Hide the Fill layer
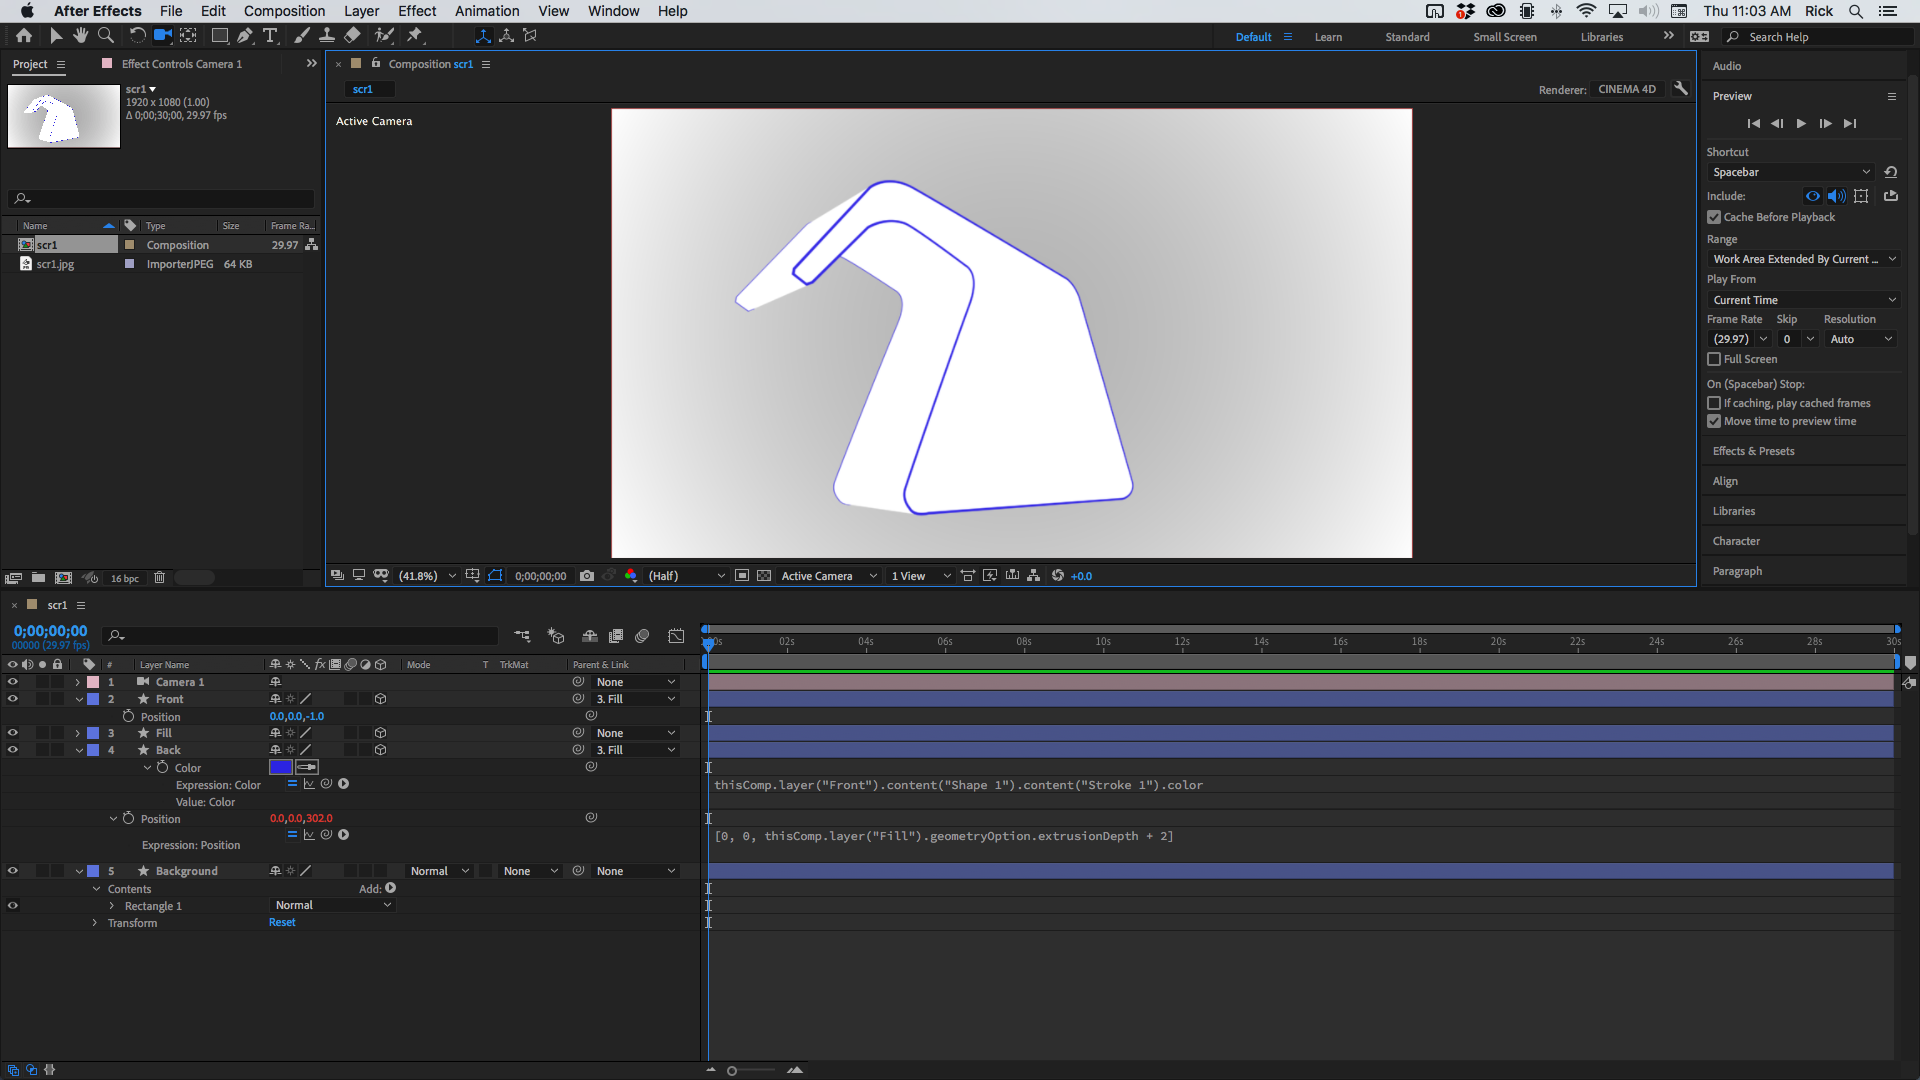1920x1080 pixels. pyautogui.click(x=13, y=733)
